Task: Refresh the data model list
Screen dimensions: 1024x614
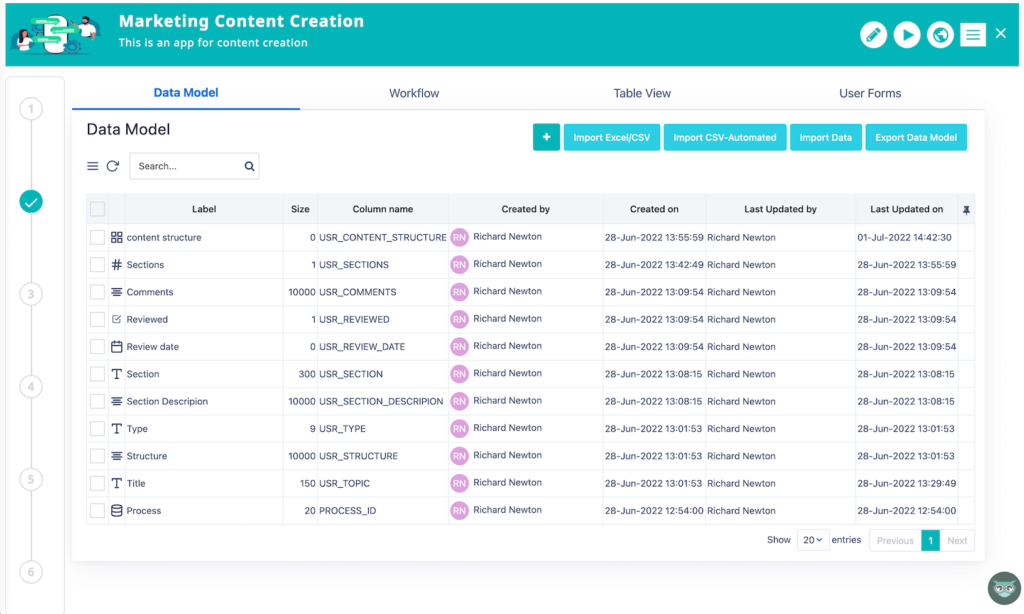Action: 112,165
